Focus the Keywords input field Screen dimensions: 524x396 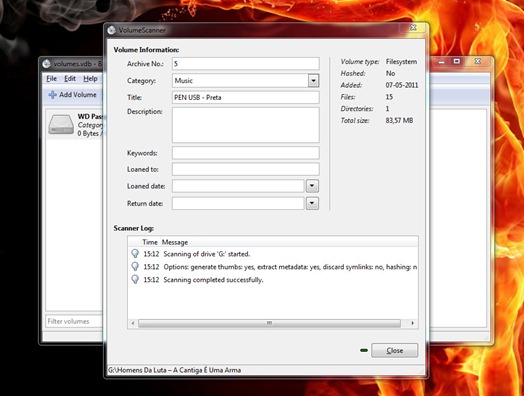point(246,153)
